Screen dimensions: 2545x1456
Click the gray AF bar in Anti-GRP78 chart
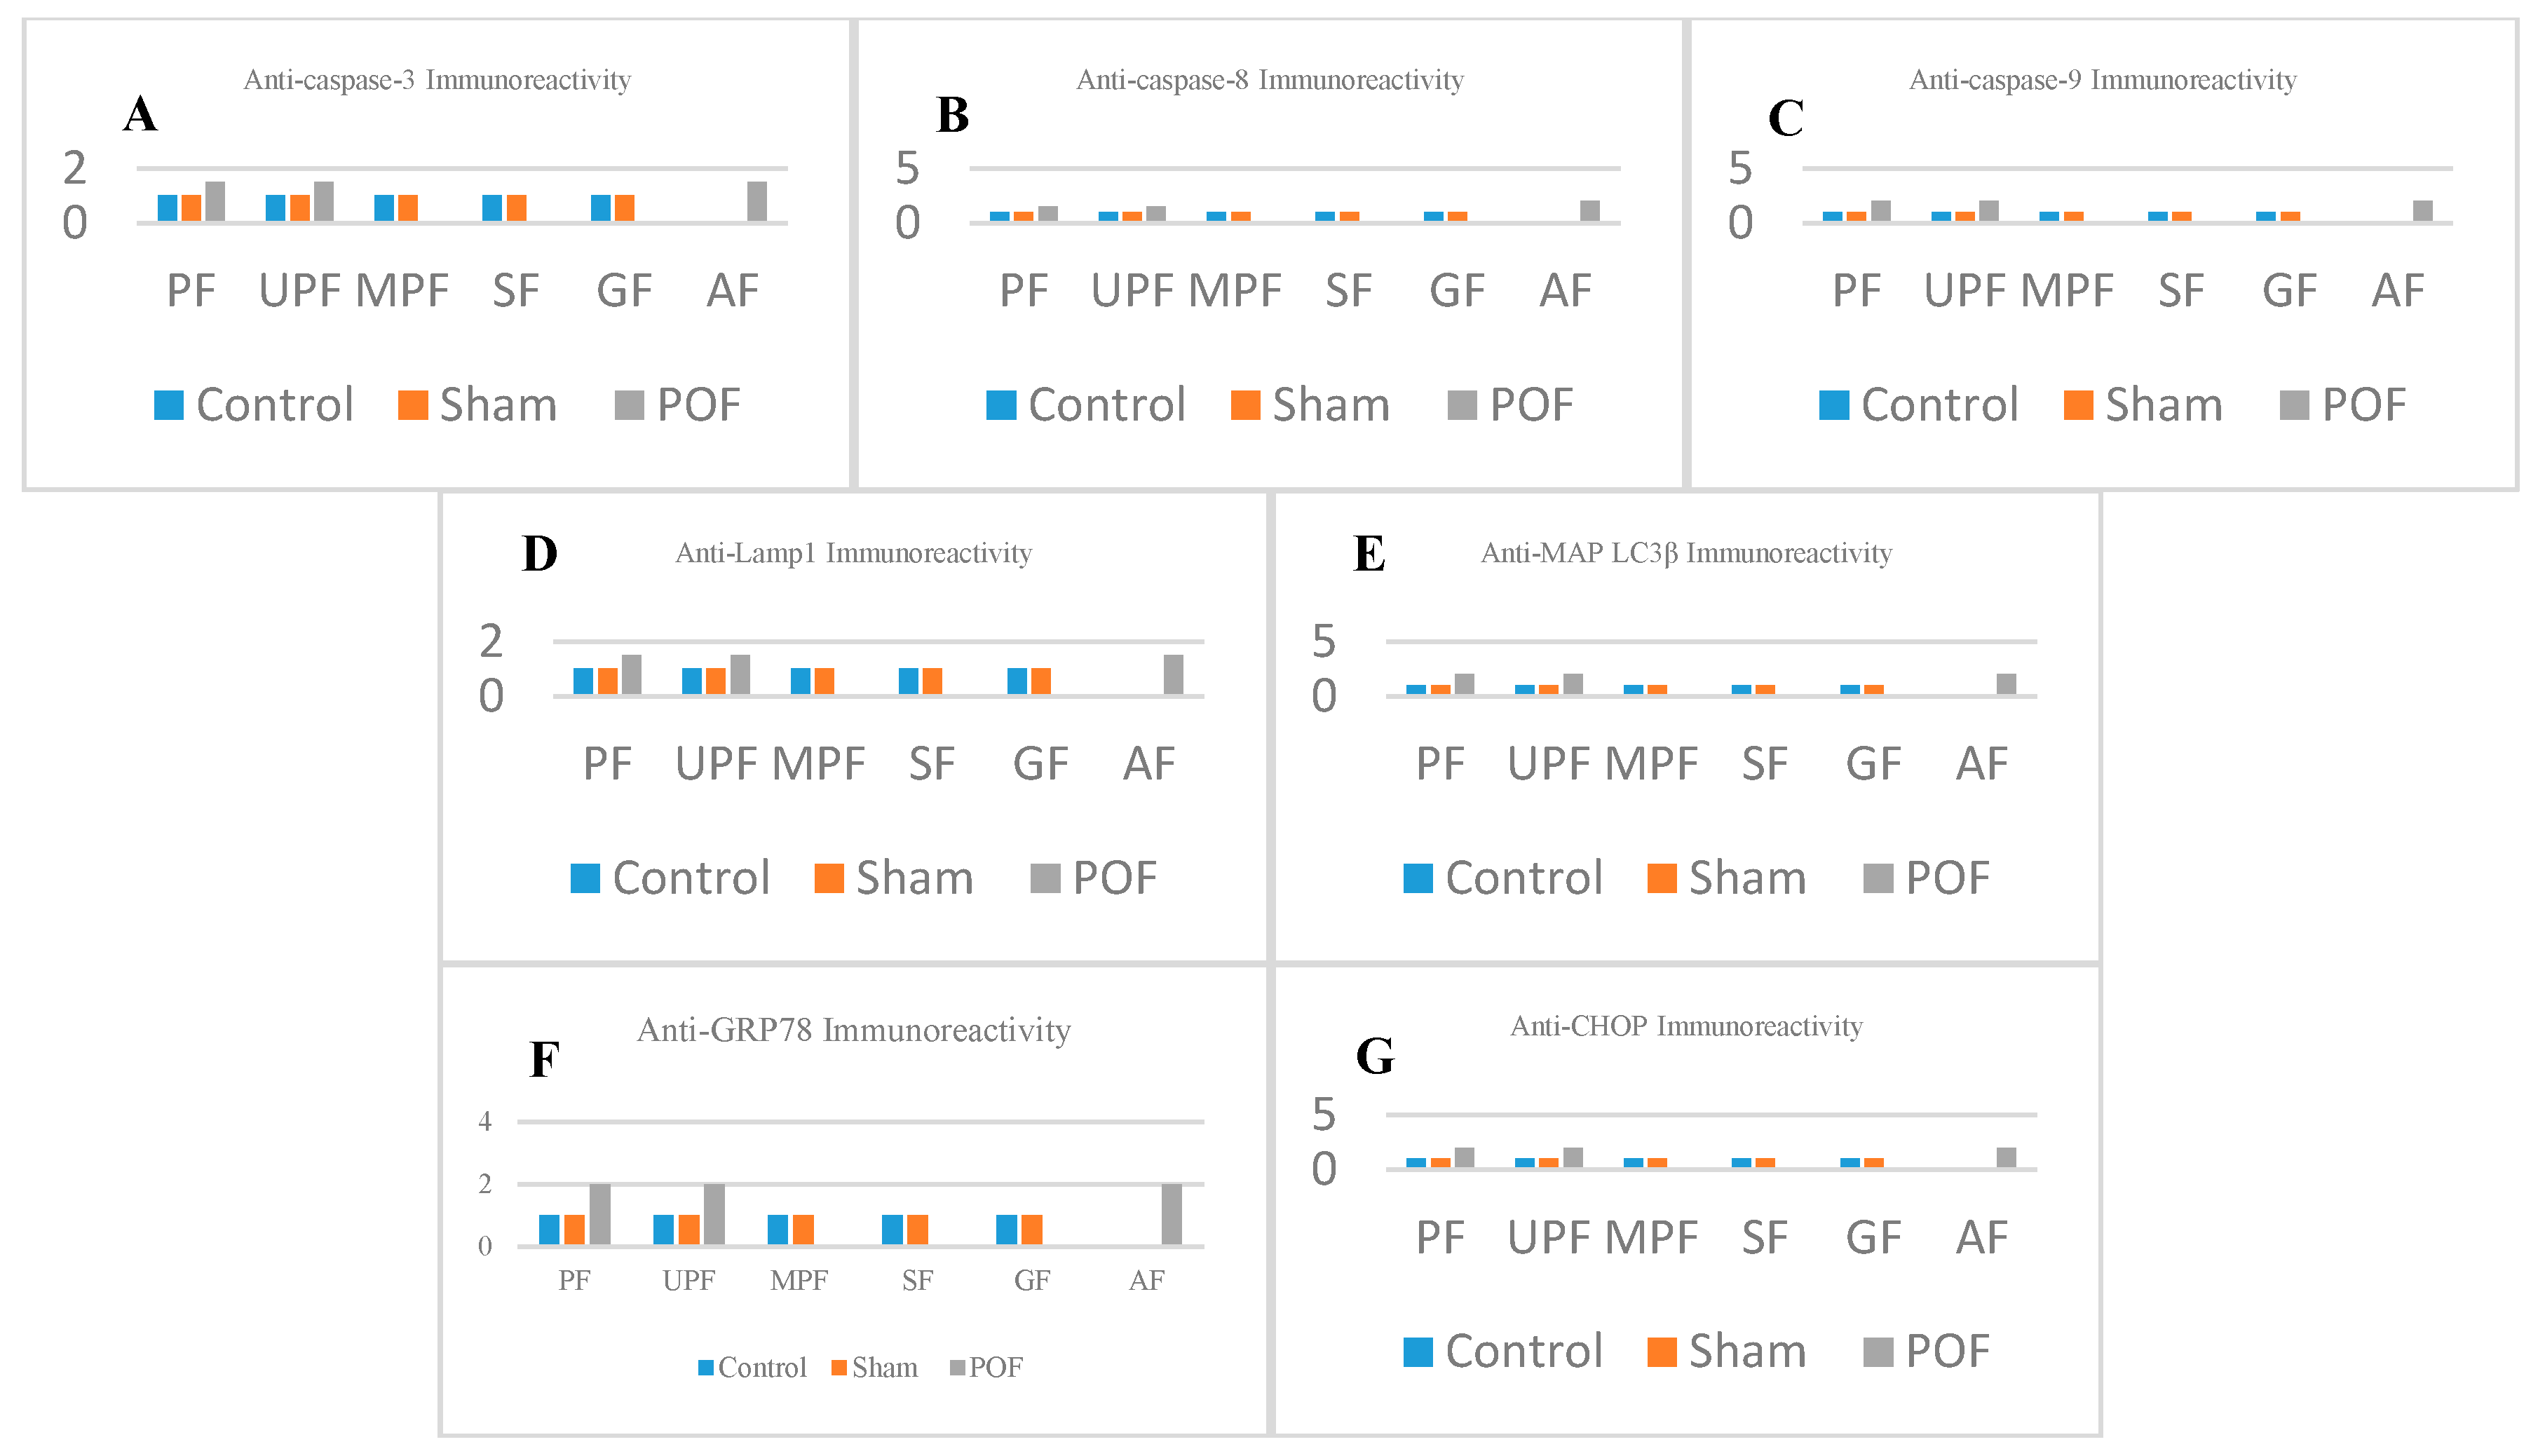[x=1171, y=1214]
